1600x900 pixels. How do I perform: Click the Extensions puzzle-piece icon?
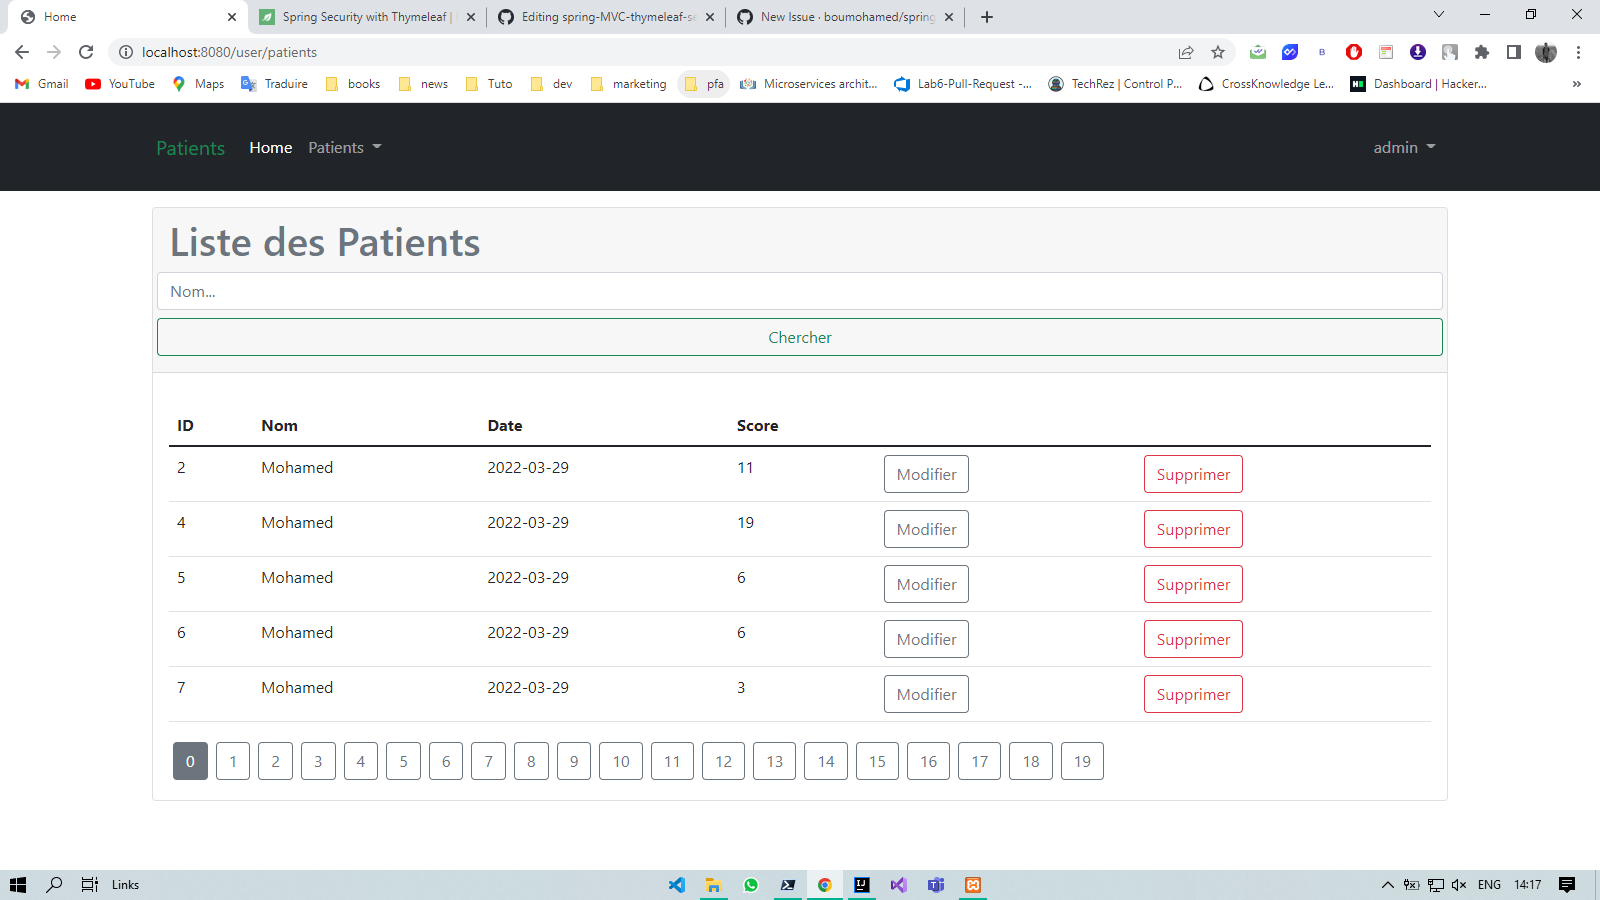coord(1482,52)
